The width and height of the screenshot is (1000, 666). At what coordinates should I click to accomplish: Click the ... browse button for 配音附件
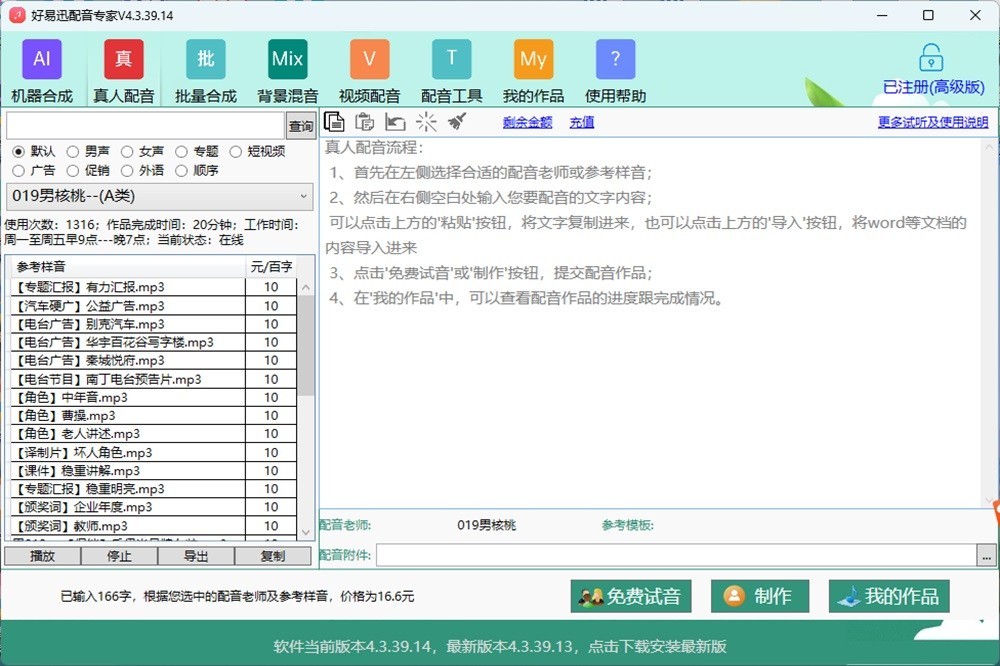(x=988, y=555)
